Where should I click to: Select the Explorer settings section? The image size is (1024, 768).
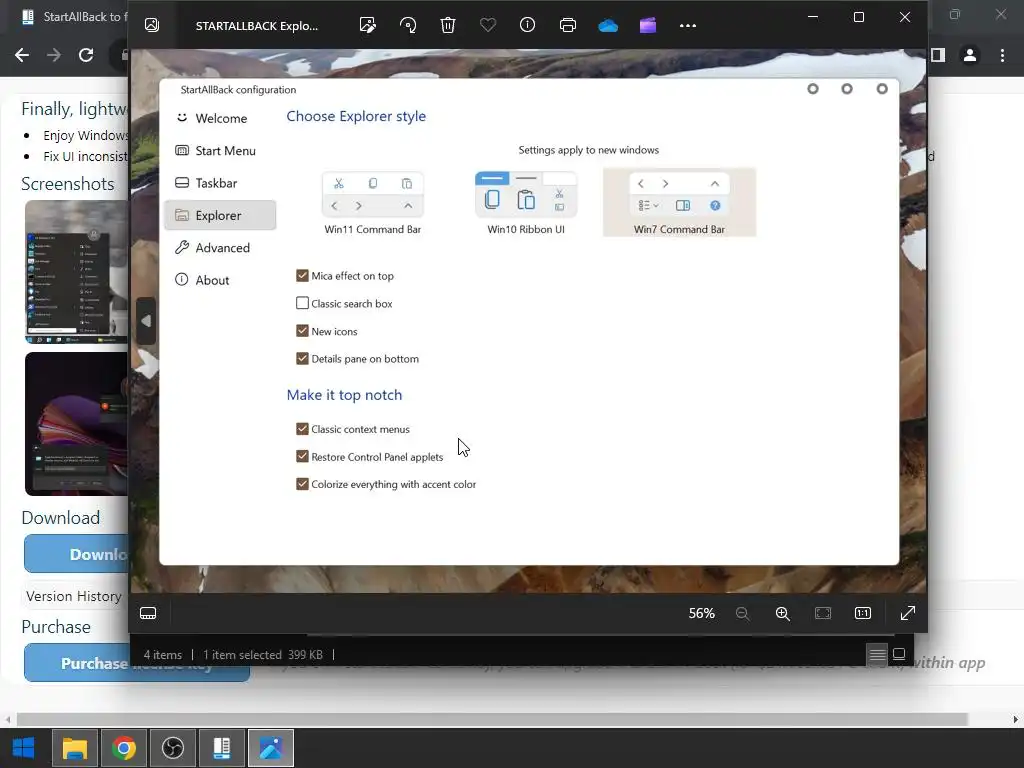point(220,216)
